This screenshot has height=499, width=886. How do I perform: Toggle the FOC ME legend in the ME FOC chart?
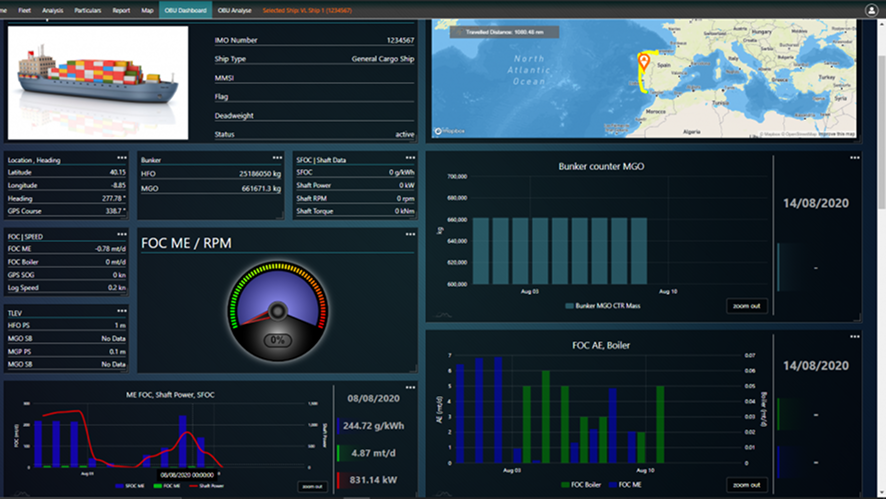point(167,486)
